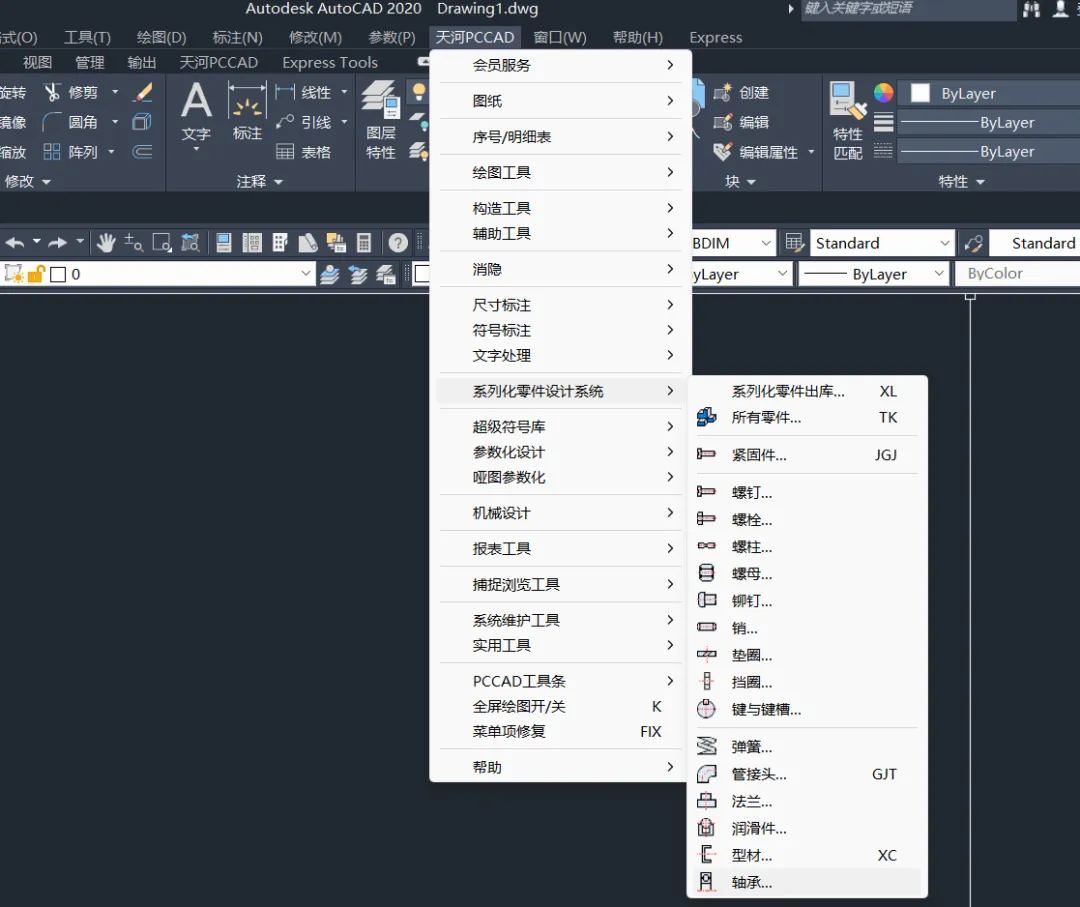Viewport: 1080px width, 907px height.
Task: Click the 编辑属性 edit attributes button
Action: pos(756,152)
